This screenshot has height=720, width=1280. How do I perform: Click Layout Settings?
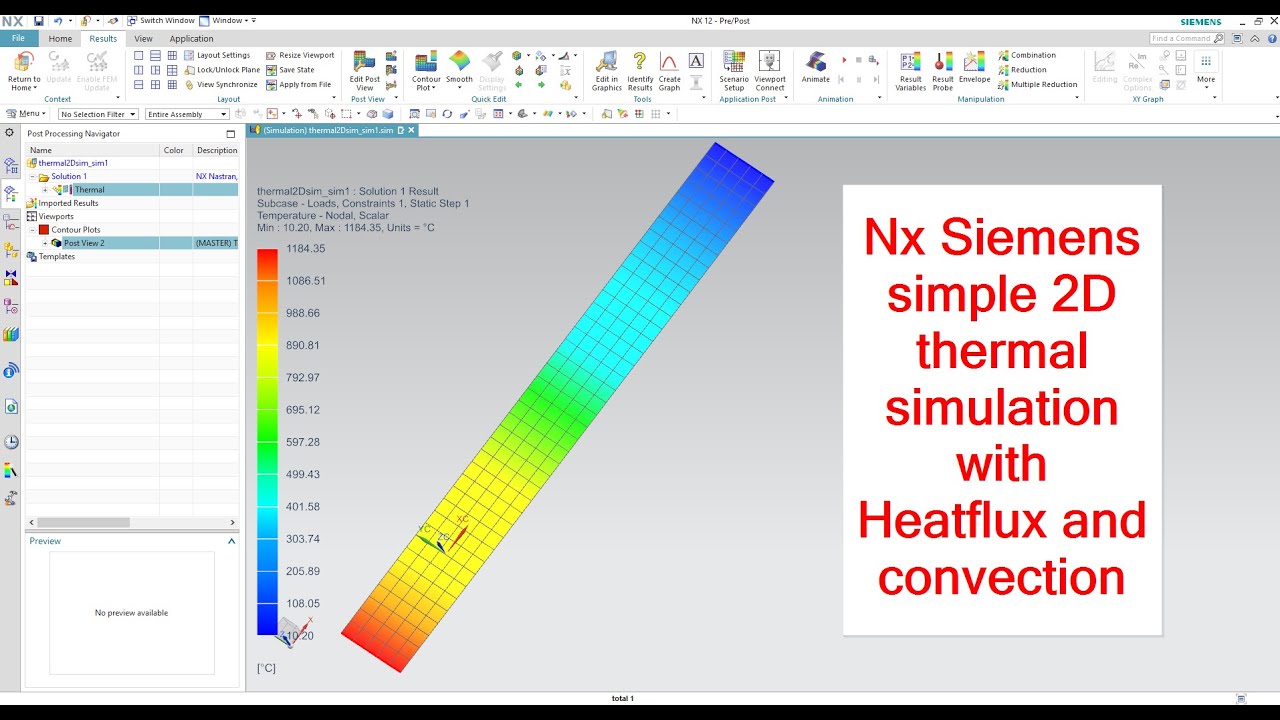(217, 56)
